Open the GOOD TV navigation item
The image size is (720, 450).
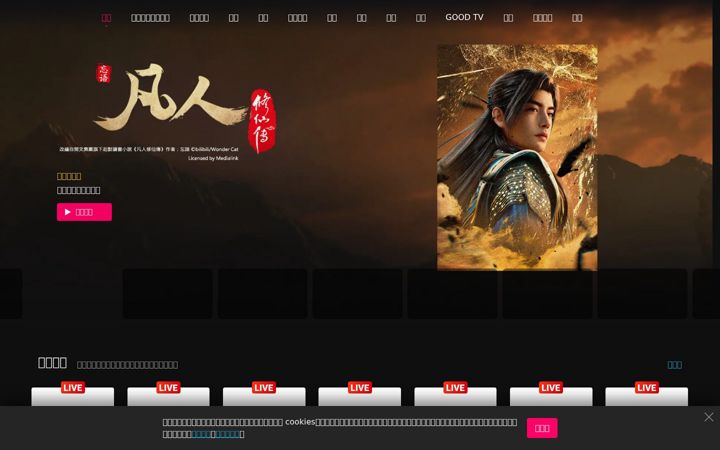[464, 17]
